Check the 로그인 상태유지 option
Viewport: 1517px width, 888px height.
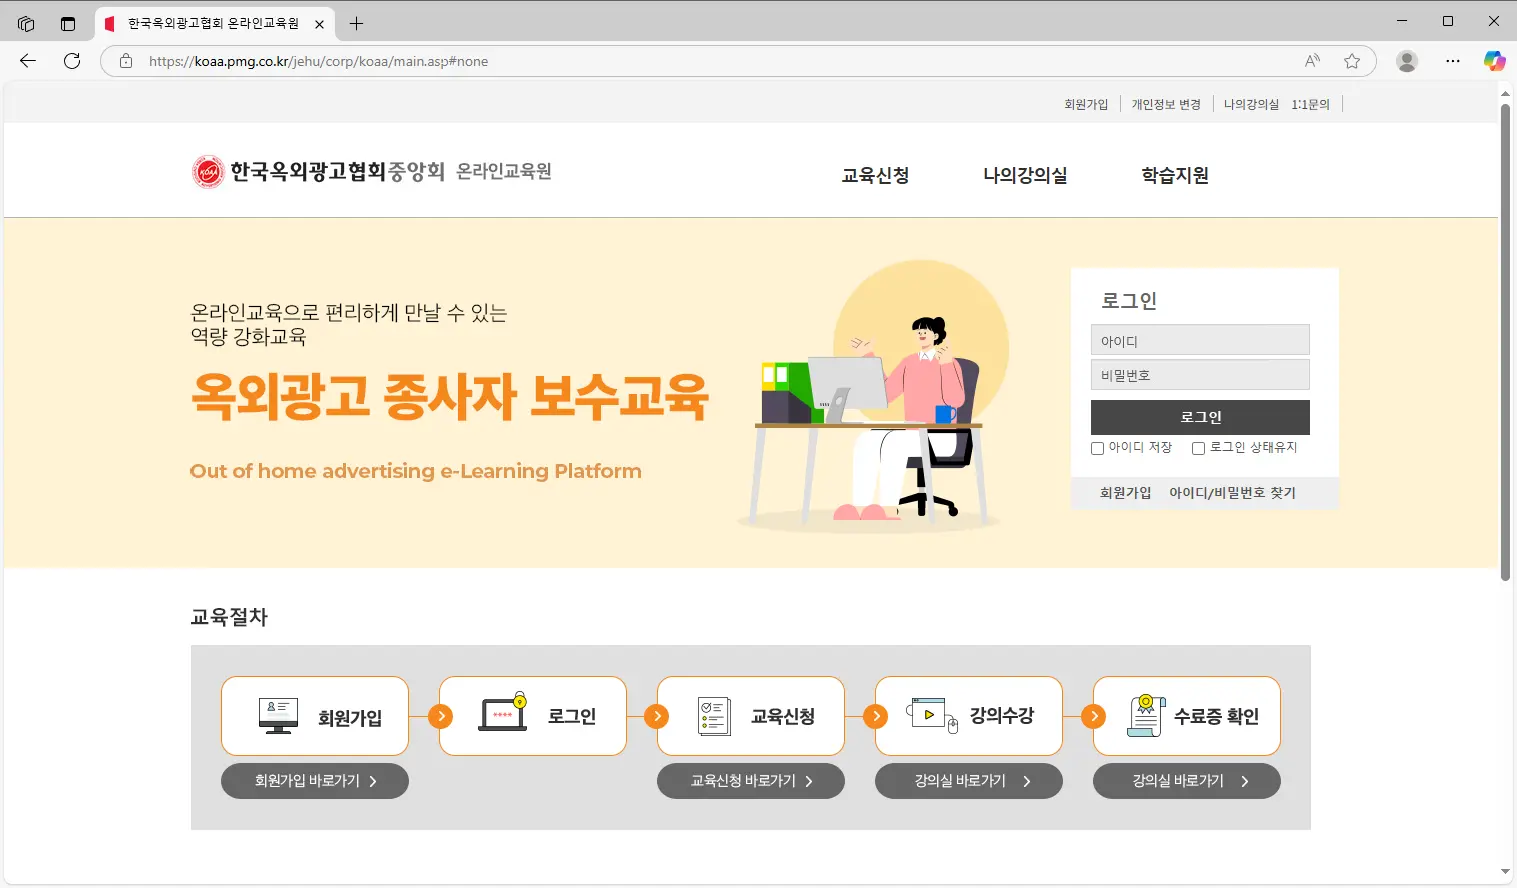coord(1197,448)
